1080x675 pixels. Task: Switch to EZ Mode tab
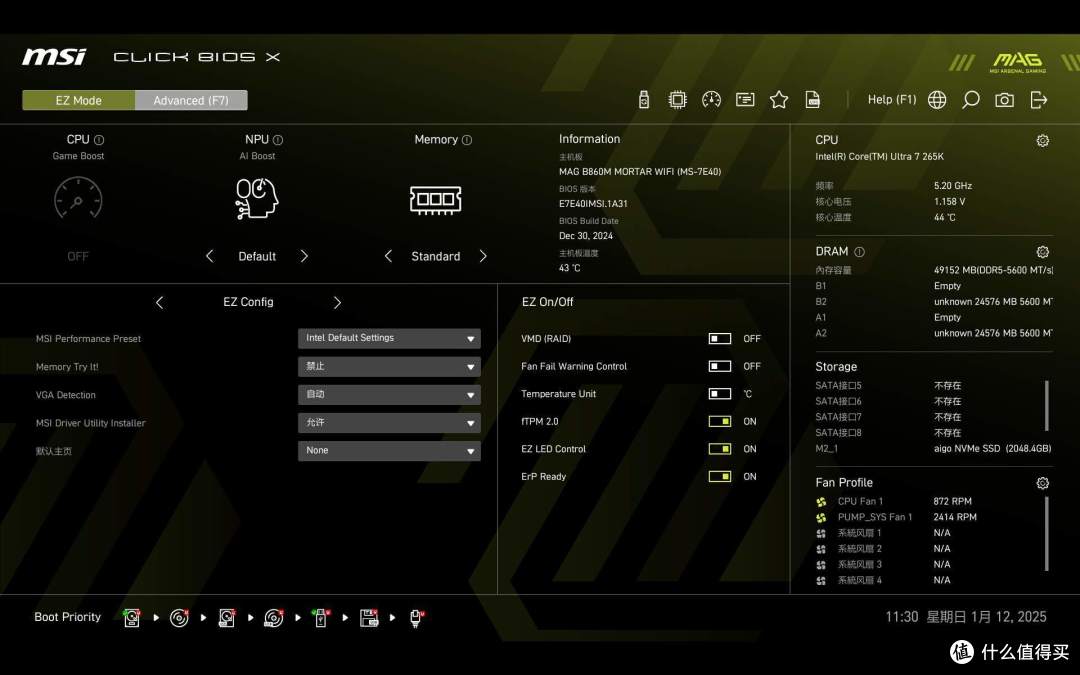[x=79, y=101]
